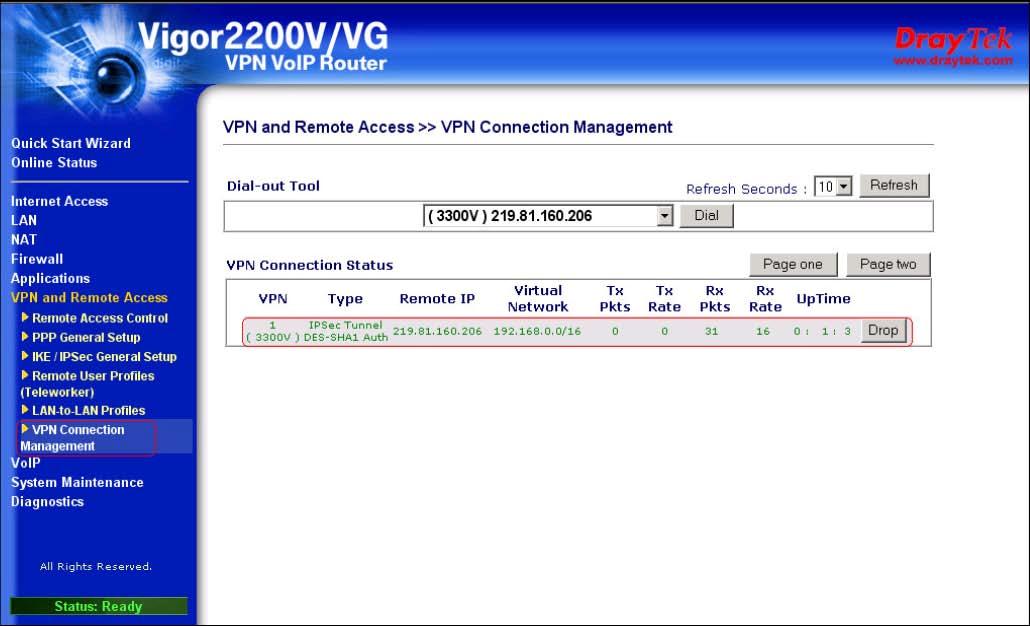Open Quick Start Wizard in sidebar

(70, 143)
